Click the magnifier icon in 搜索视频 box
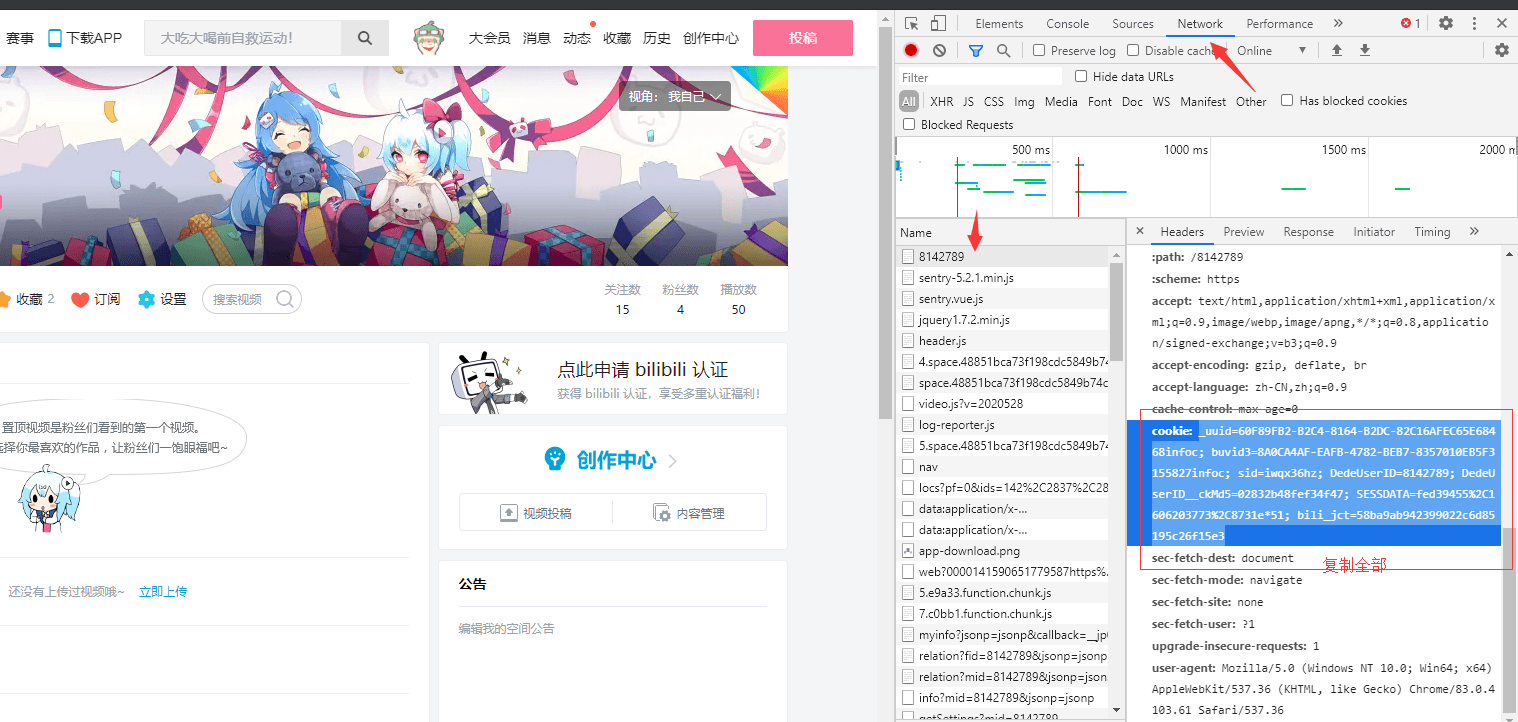Image resolution: width=1518 pixels, height=722 pixels. coord(284,299)
